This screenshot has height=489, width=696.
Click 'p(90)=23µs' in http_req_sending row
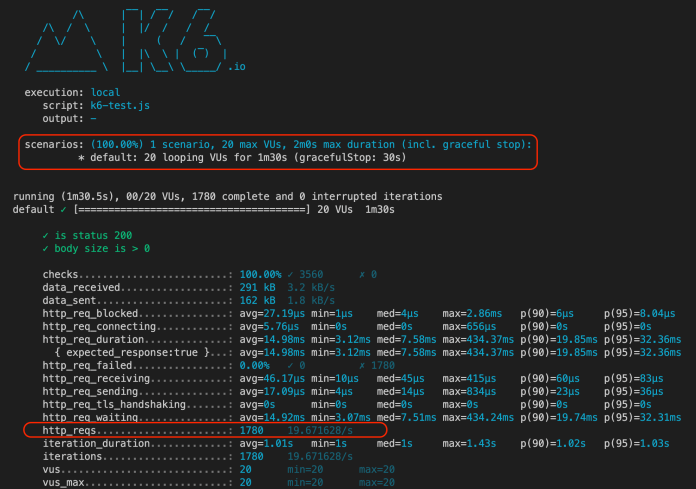coord(550,391)
